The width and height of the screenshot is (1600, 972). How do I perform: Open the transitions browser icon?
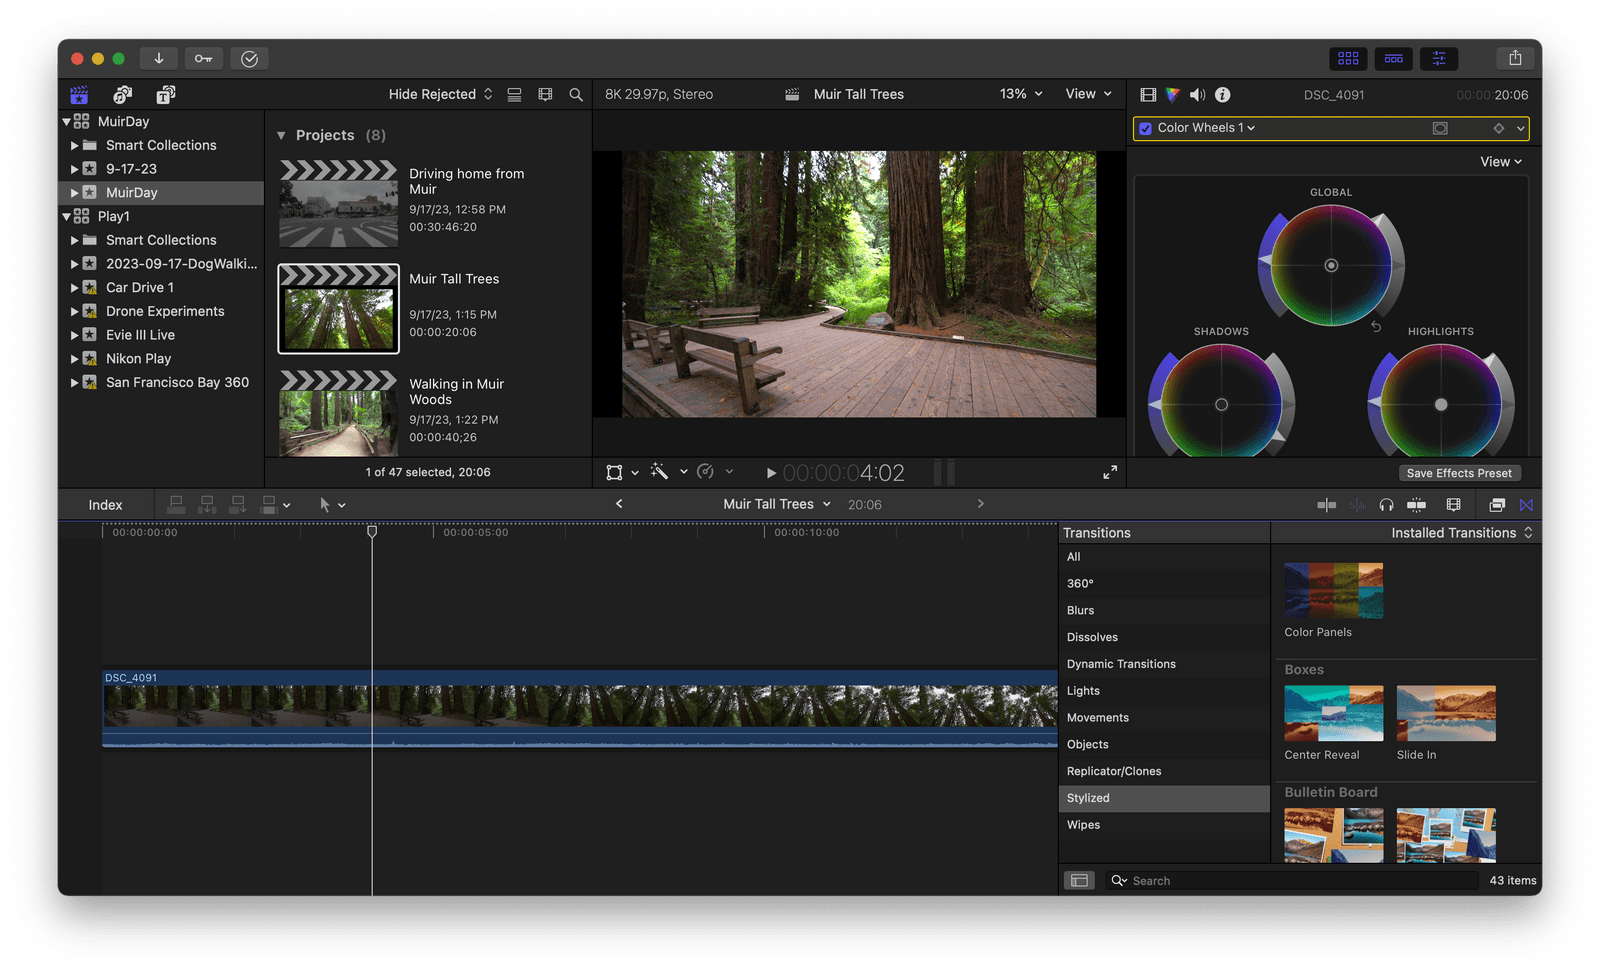pos(1526,505)
